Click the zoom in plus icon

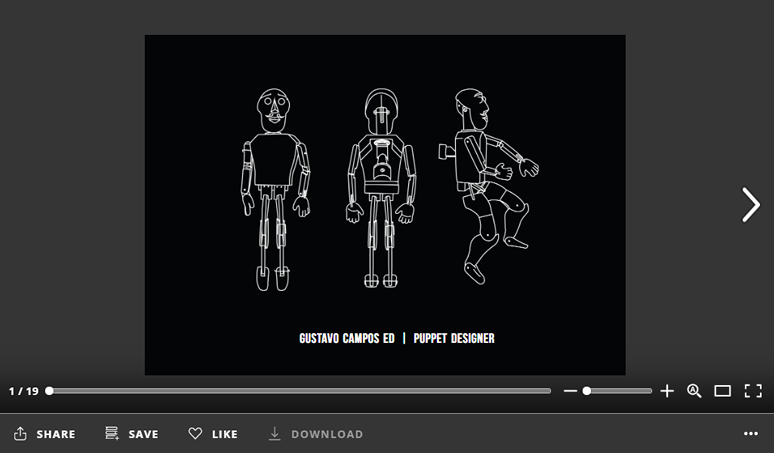pos(667,391)
